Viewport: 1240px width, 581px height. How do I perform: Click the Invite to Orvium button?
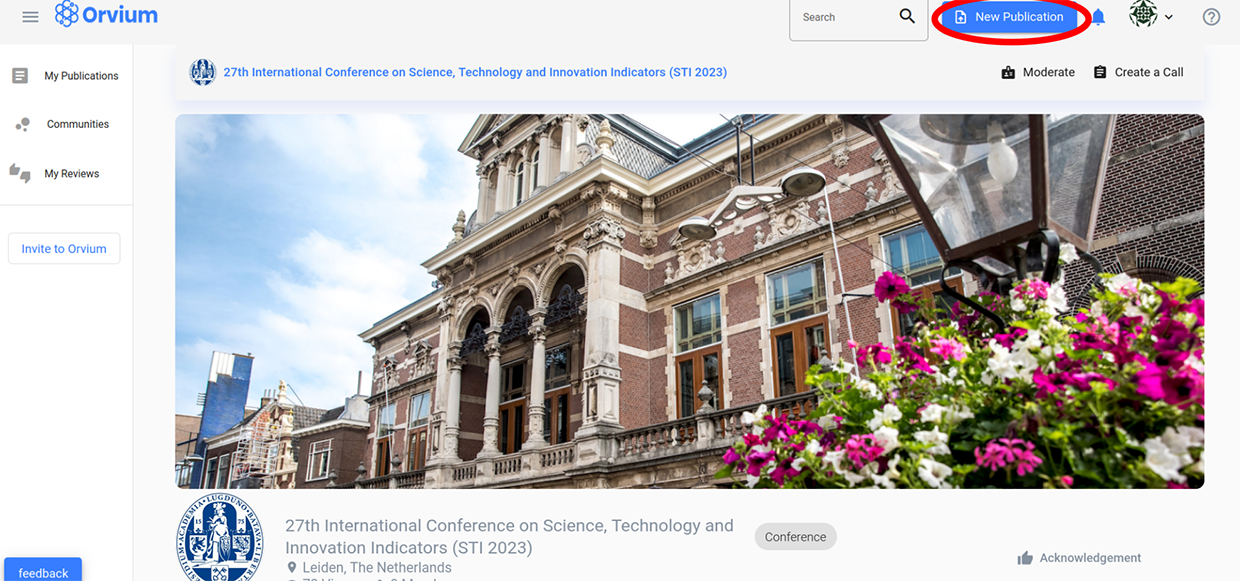click(x=64, y=249)
